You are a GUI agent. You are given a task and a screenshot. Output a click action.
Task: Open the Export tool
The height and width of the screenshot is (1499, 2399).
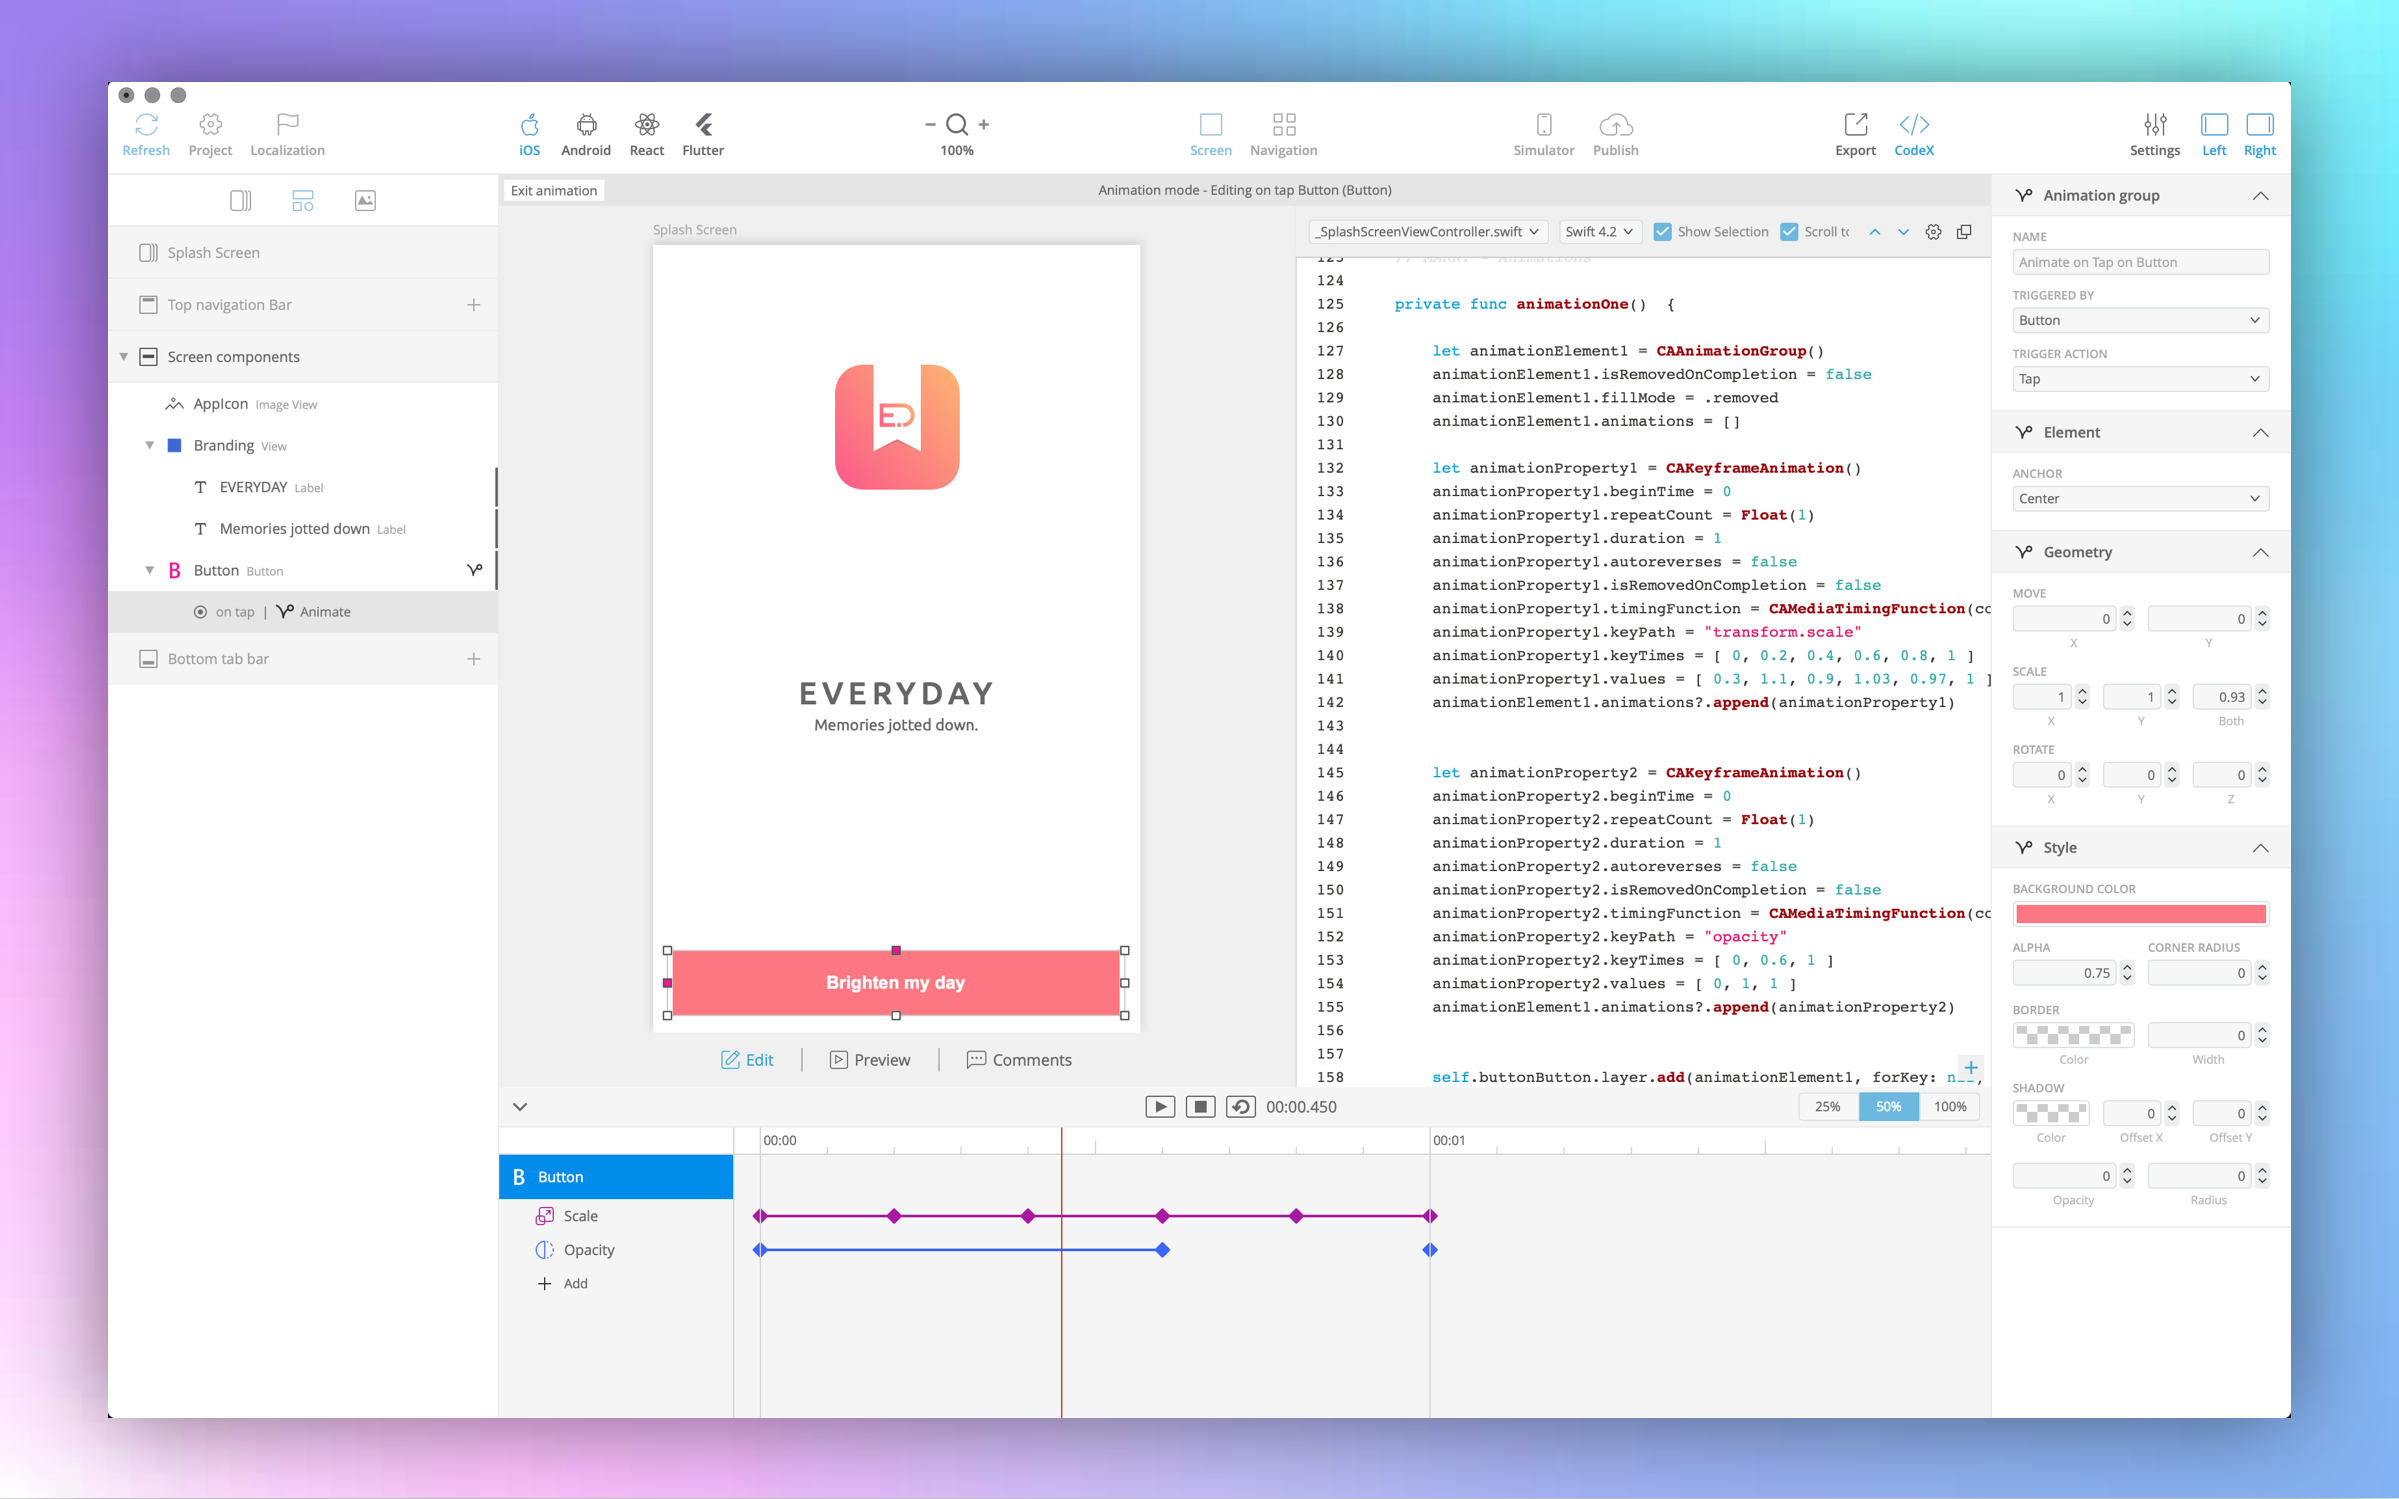(1855, 125)
